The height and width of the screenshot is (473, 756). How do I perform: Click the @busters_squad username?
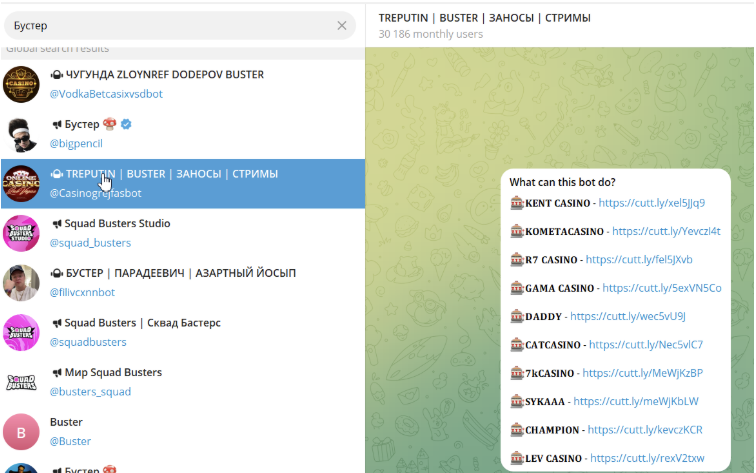[x=90, y=392]
